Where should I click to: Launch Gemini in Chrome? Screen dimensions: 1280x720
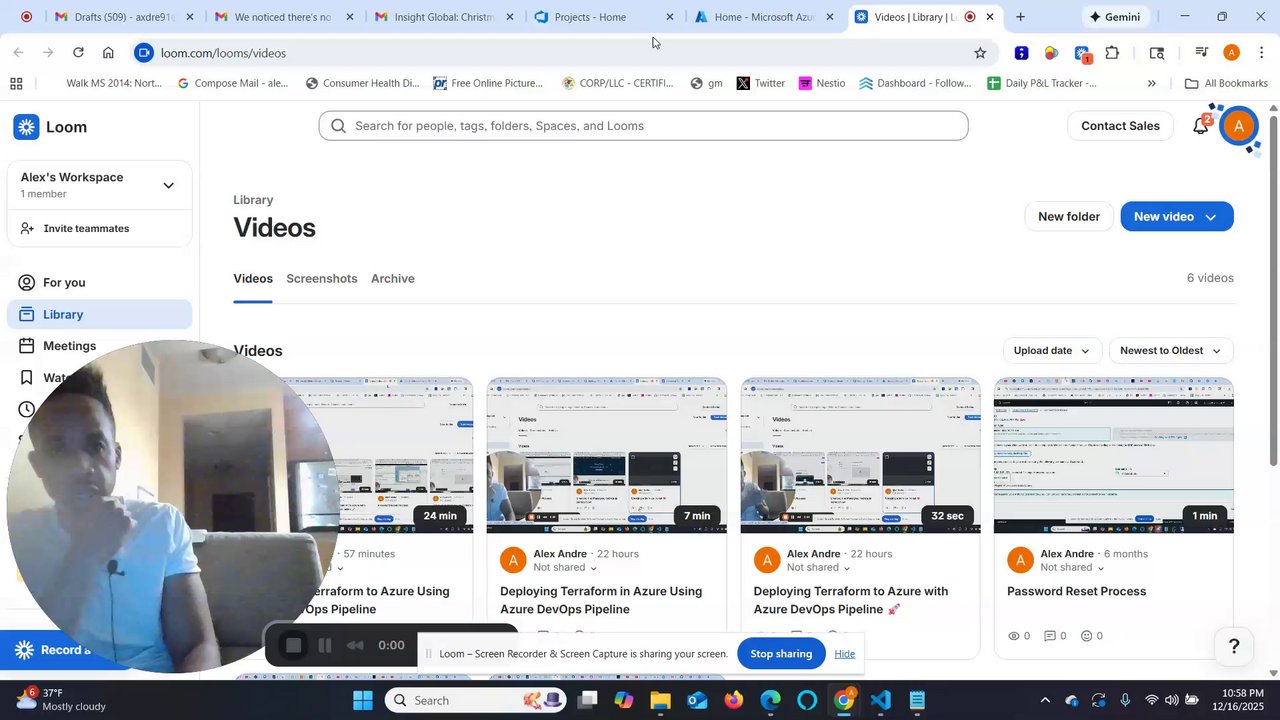point(1115,17)
